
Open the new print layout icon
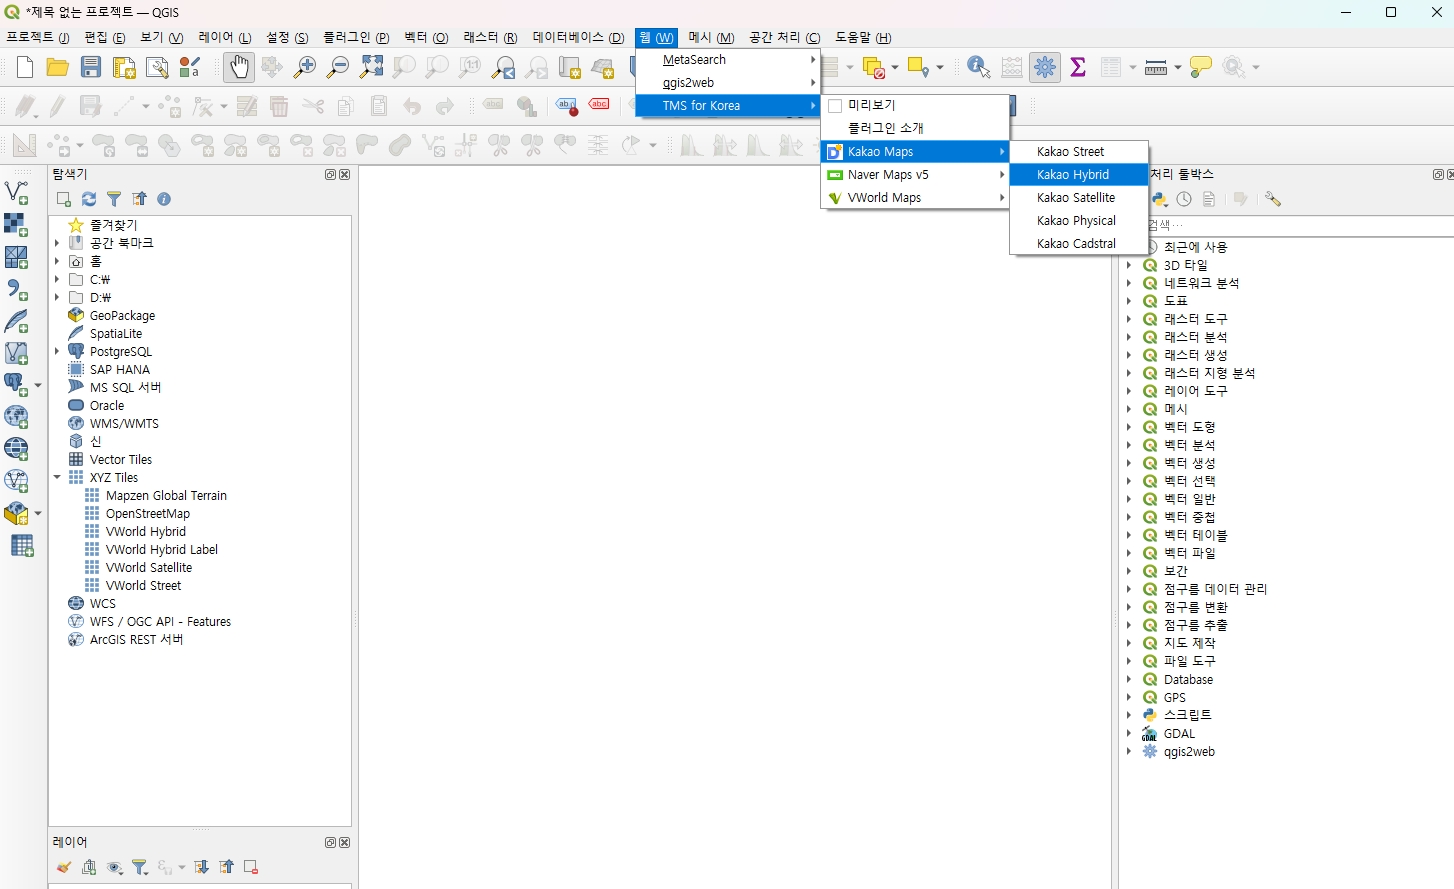(x=124, y=67)
